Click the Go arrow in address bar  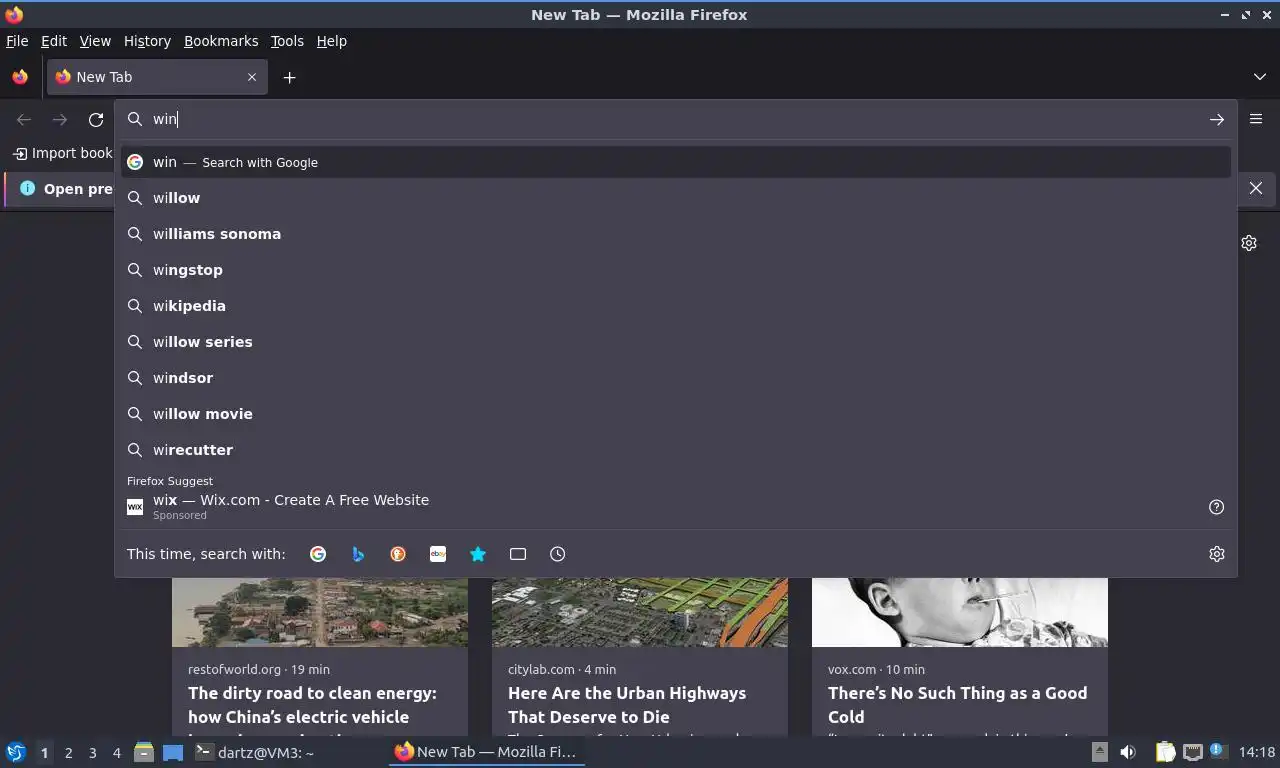[1217, 119]
